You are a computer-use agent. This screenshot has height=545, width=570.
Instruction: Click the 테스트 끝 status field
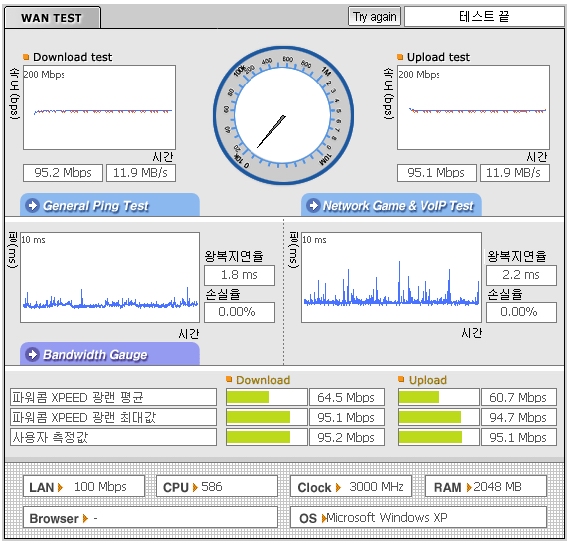pos(484,16)
